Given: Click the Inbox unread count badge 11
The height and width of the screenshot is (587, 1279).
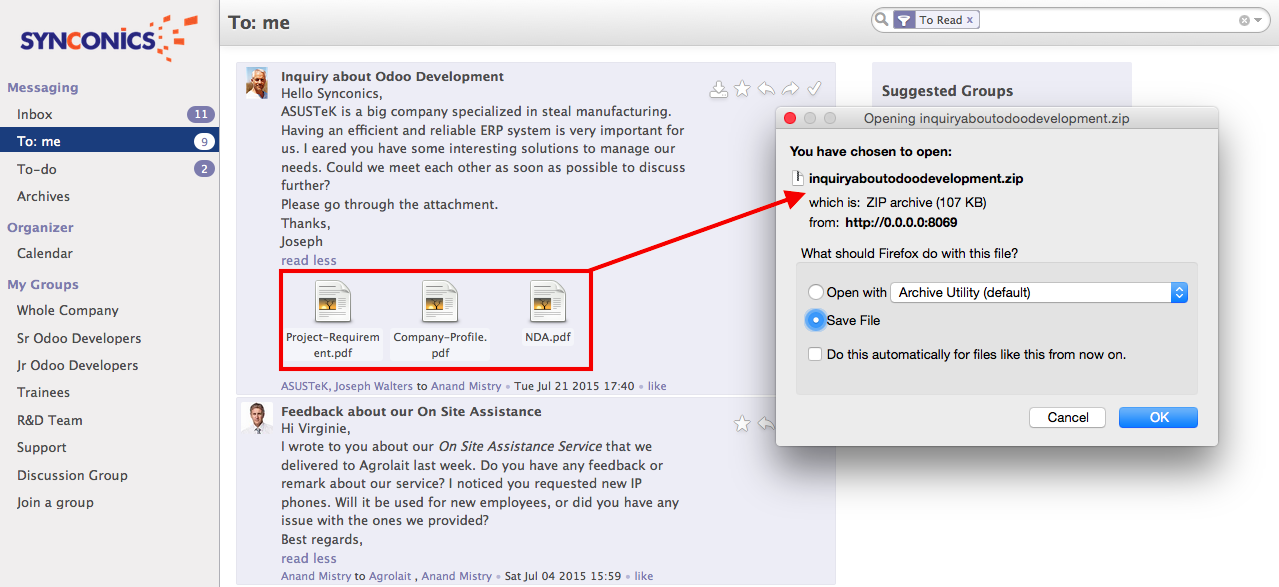Looking at the screenshot, I should click(x=201, y=114).
